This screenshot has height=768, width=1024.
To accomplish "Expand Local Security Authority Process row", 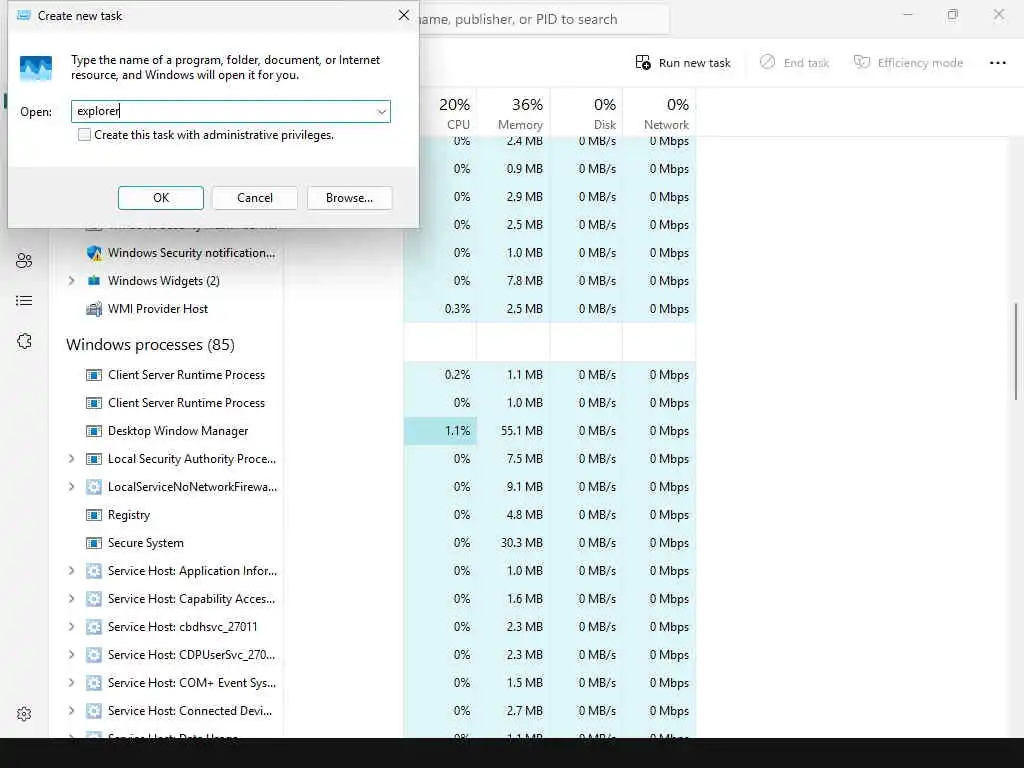I will pyautogui.click(x=71, y=458).
